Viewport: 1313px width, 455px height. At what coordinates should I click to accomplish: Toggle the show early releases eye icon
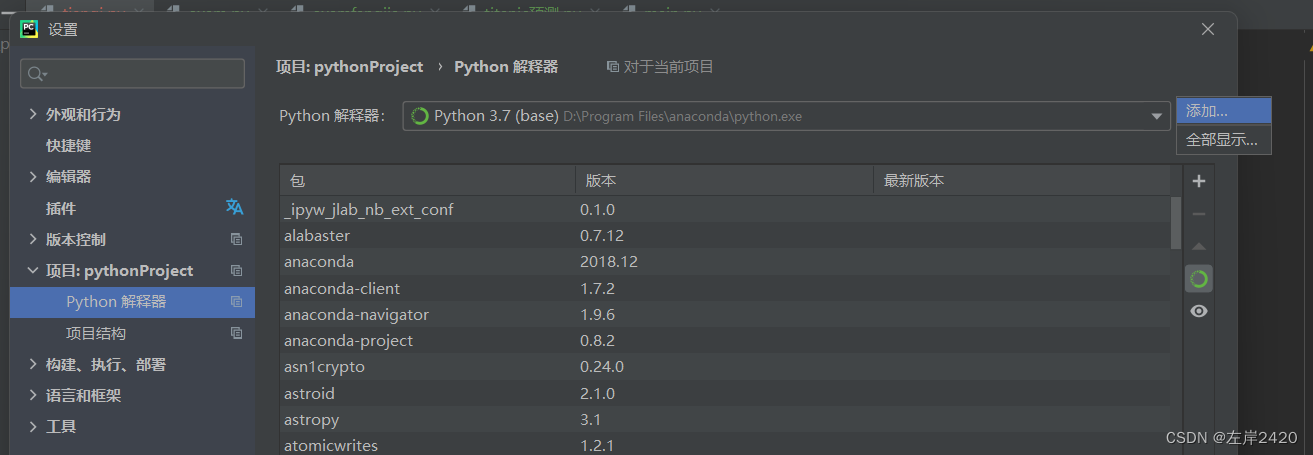click(x=1199, y=311)
